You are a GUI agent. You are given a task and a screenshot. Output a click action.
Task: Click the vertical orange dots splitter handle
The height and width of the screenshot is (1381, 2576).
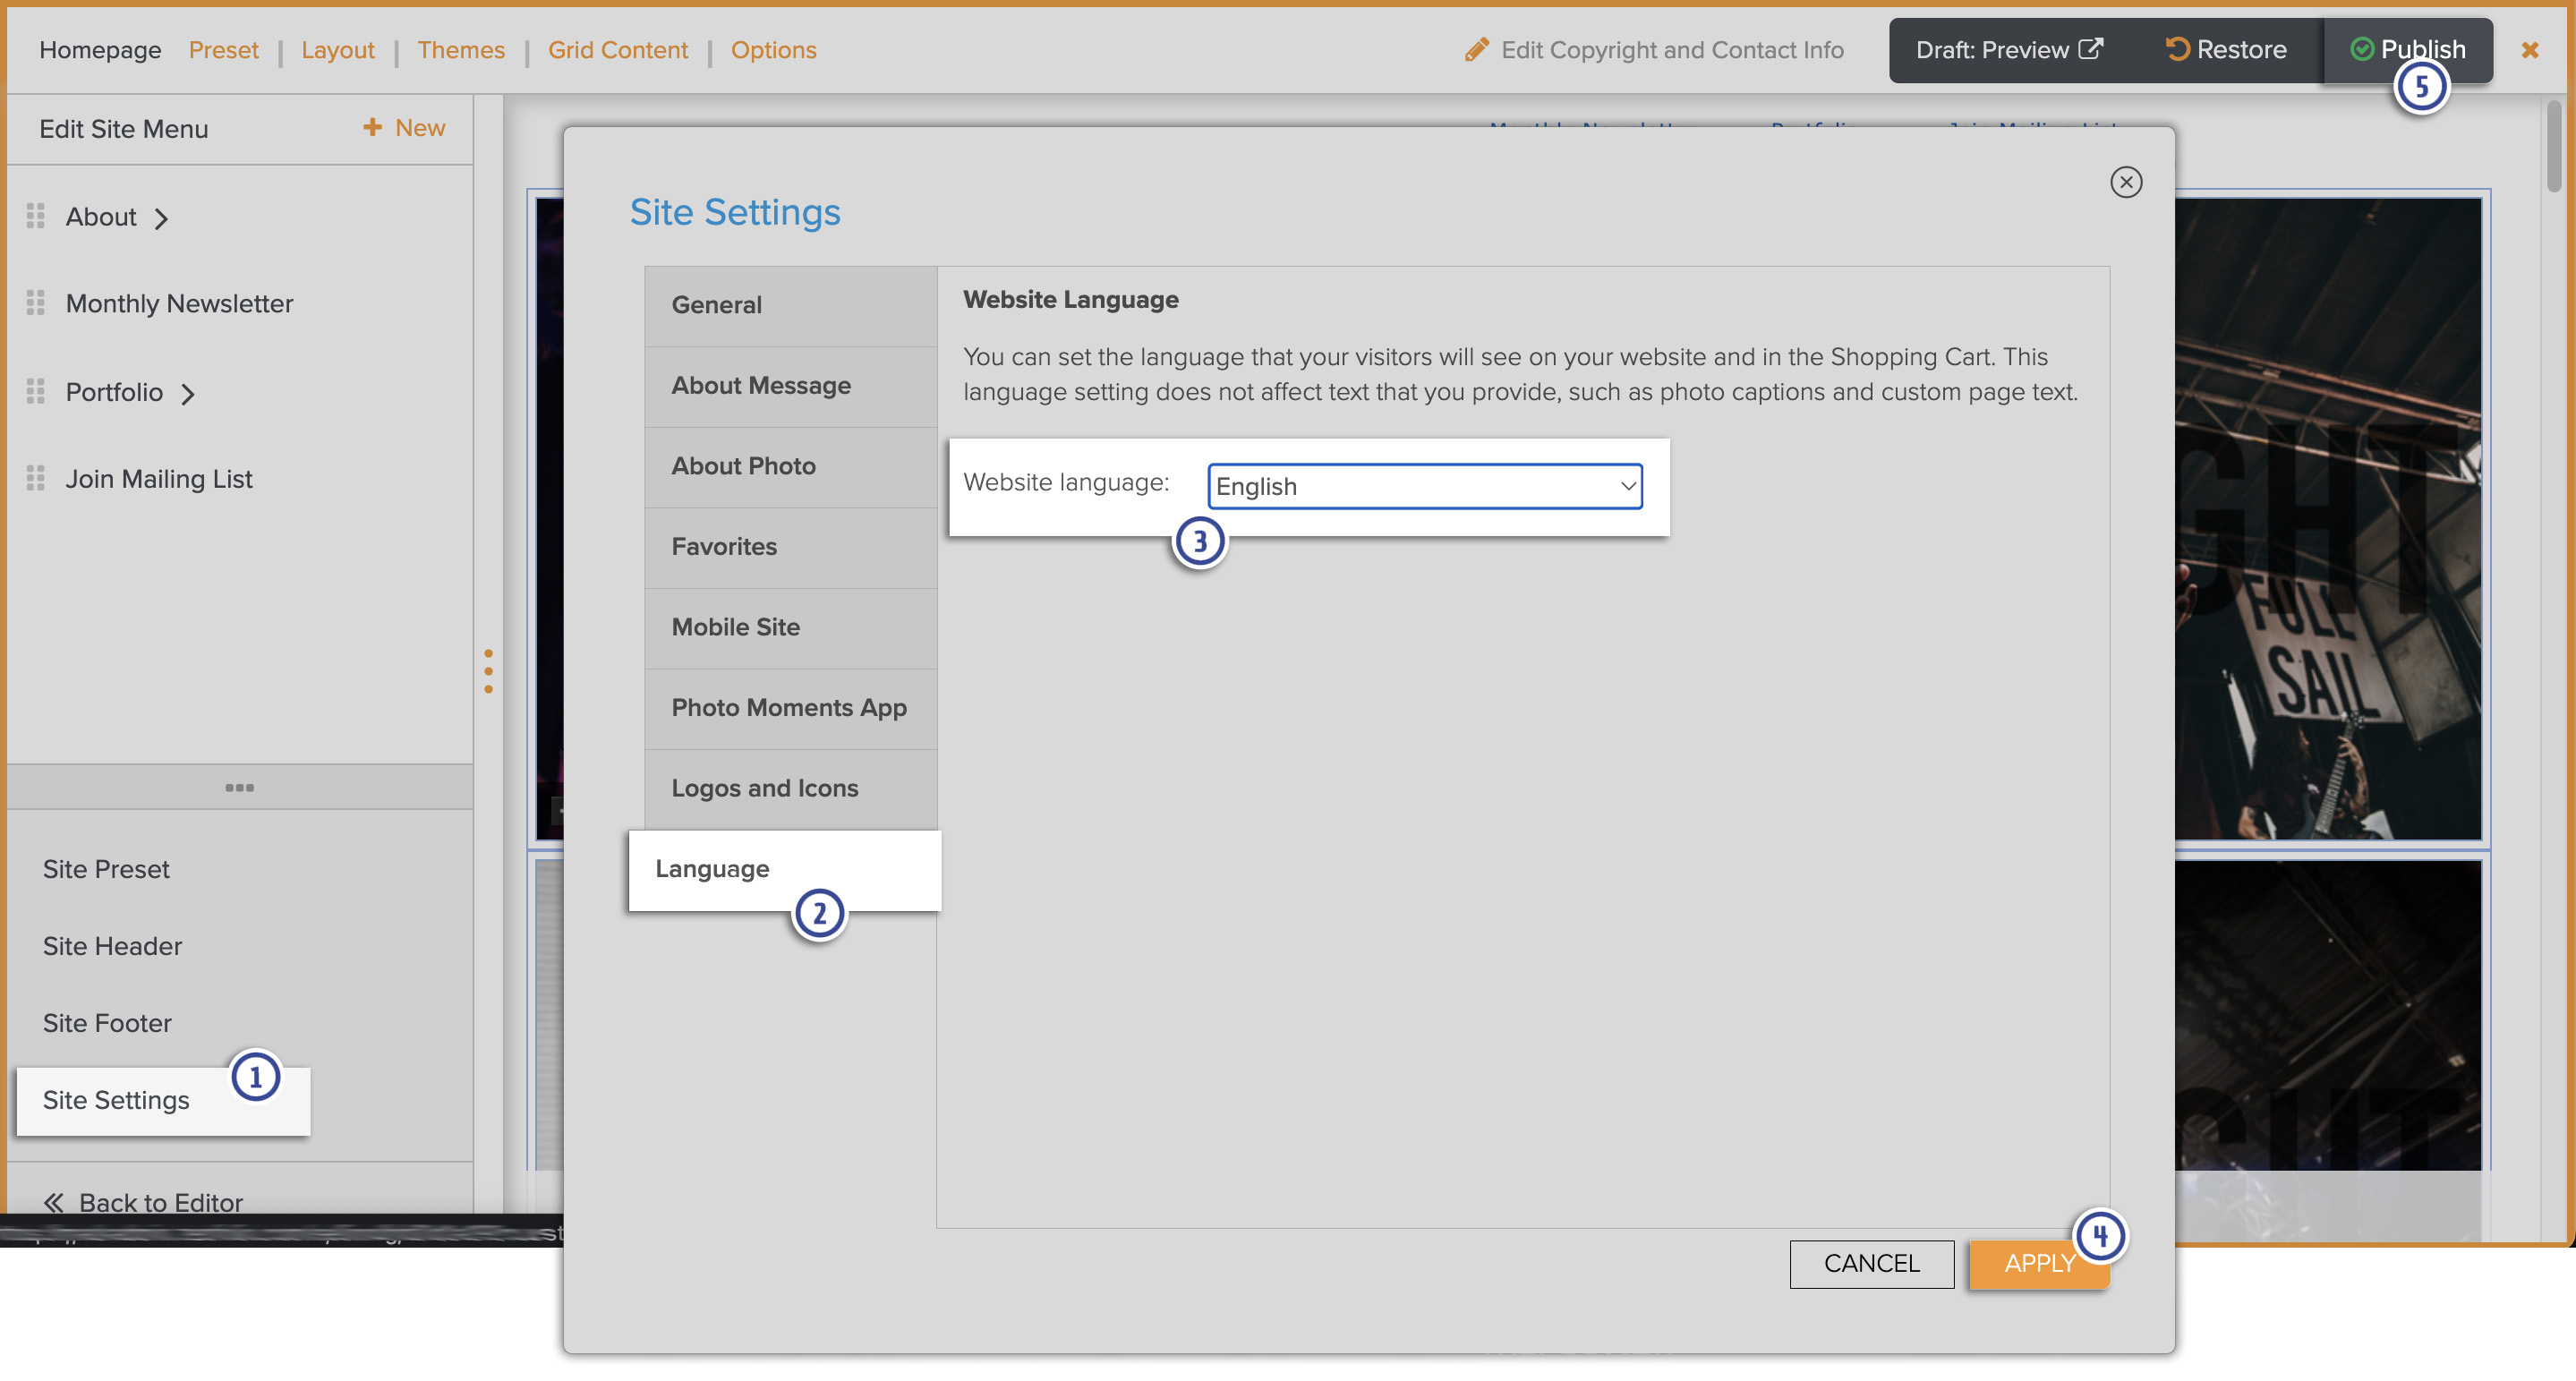(488, 670)
